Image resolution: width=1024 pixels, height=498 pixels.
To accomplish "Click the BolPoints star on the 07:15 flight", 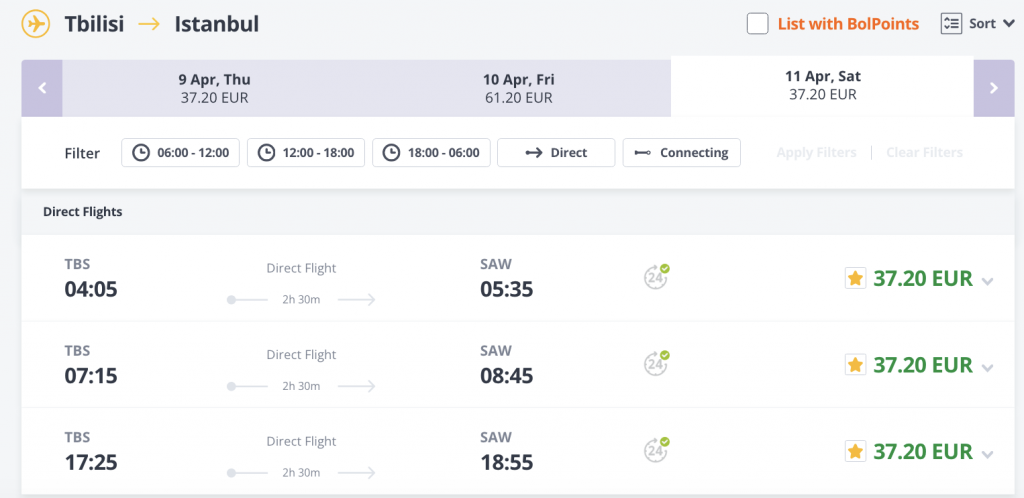I will (855, 365).
